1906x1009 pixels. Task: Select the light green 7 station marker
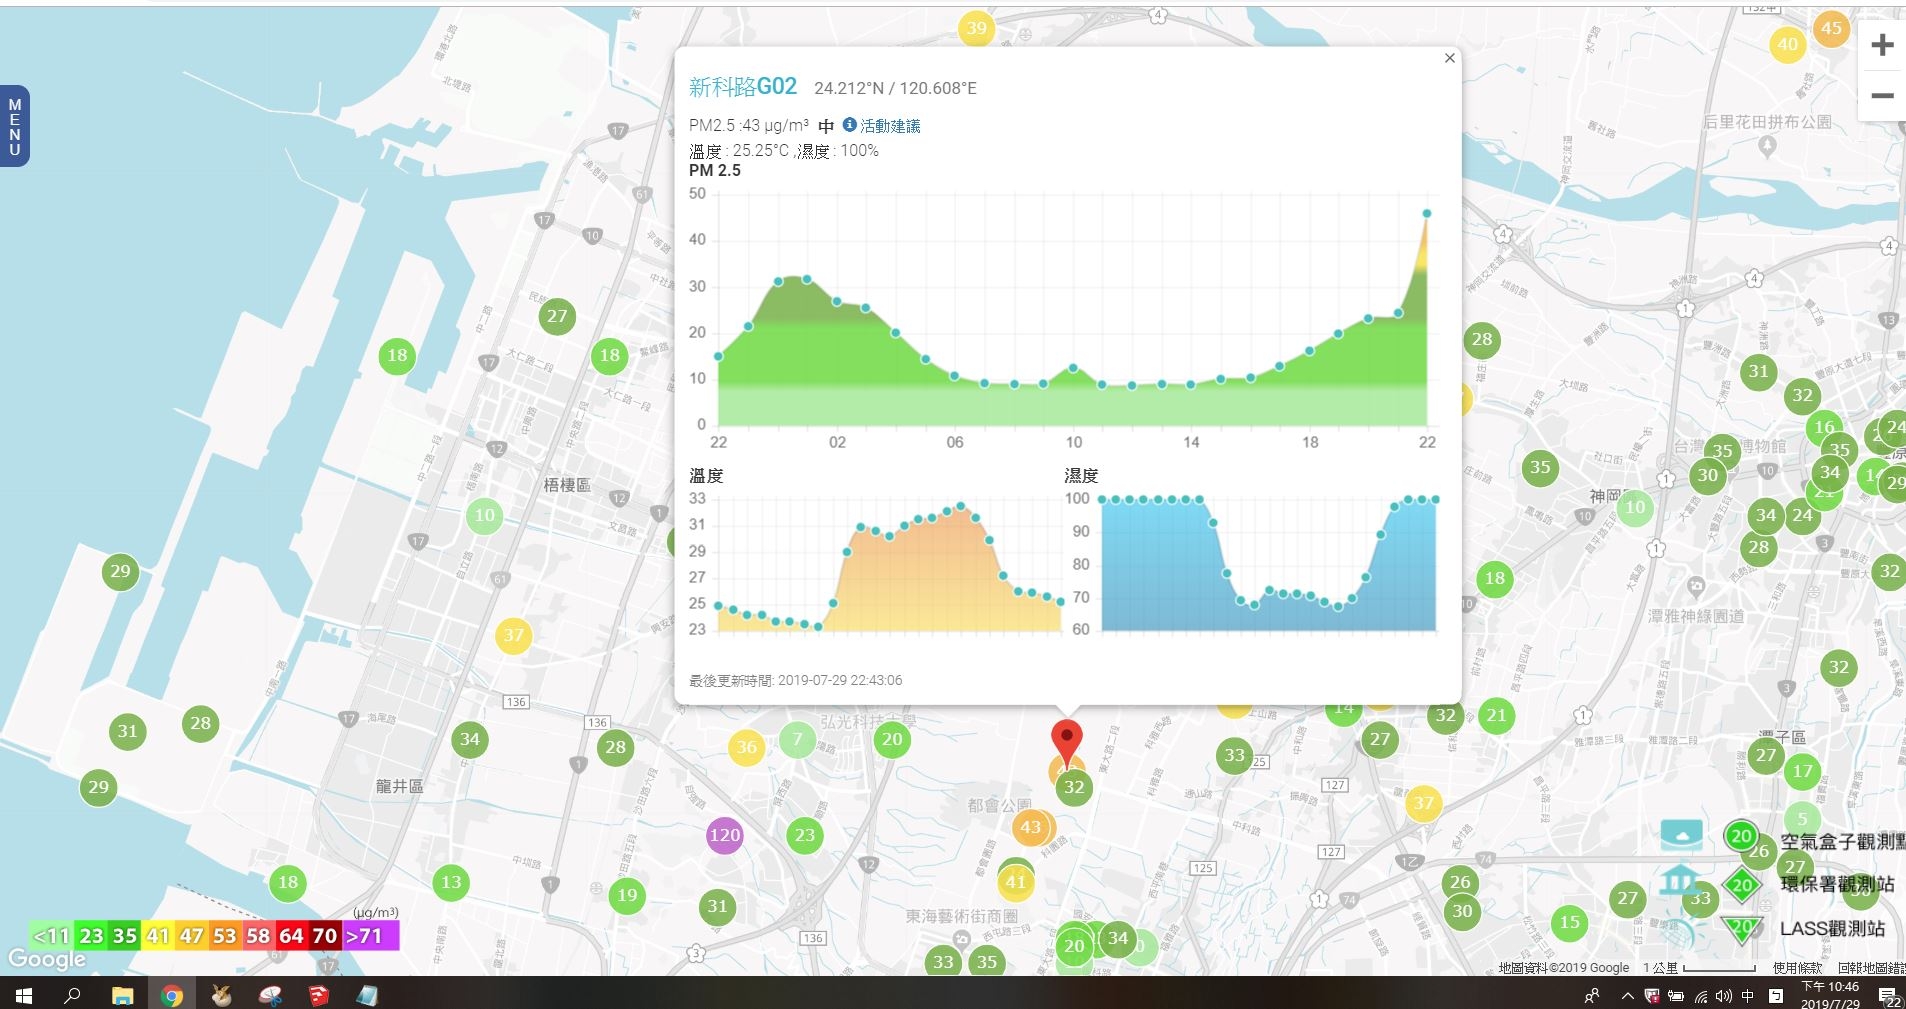point(797,739)
